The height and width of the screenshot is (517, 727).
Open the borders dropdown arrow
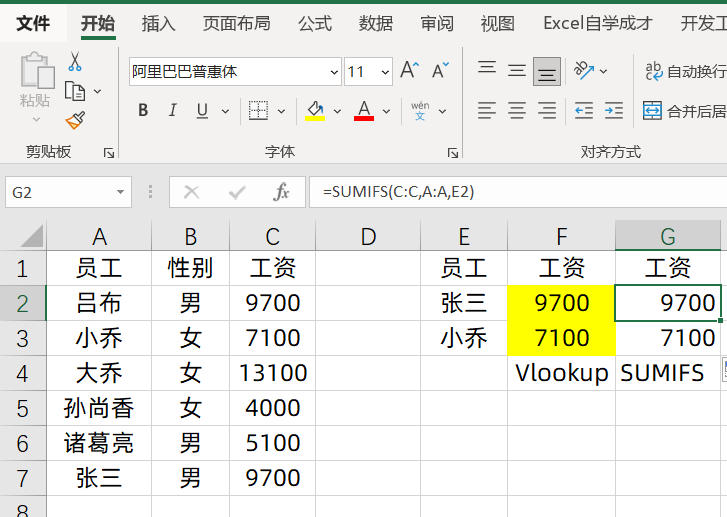click(281, 111)
